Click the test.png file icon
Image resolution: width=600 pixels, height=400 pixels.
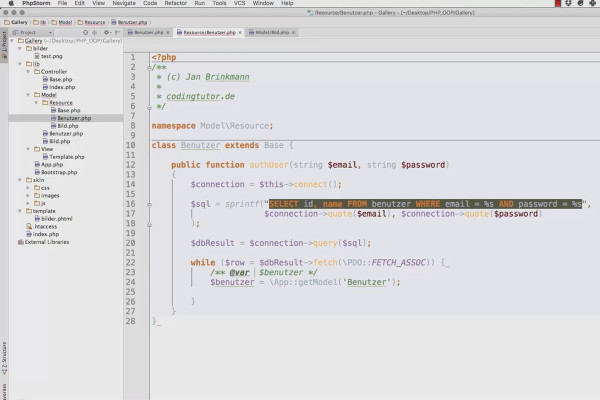pos(37,56)
